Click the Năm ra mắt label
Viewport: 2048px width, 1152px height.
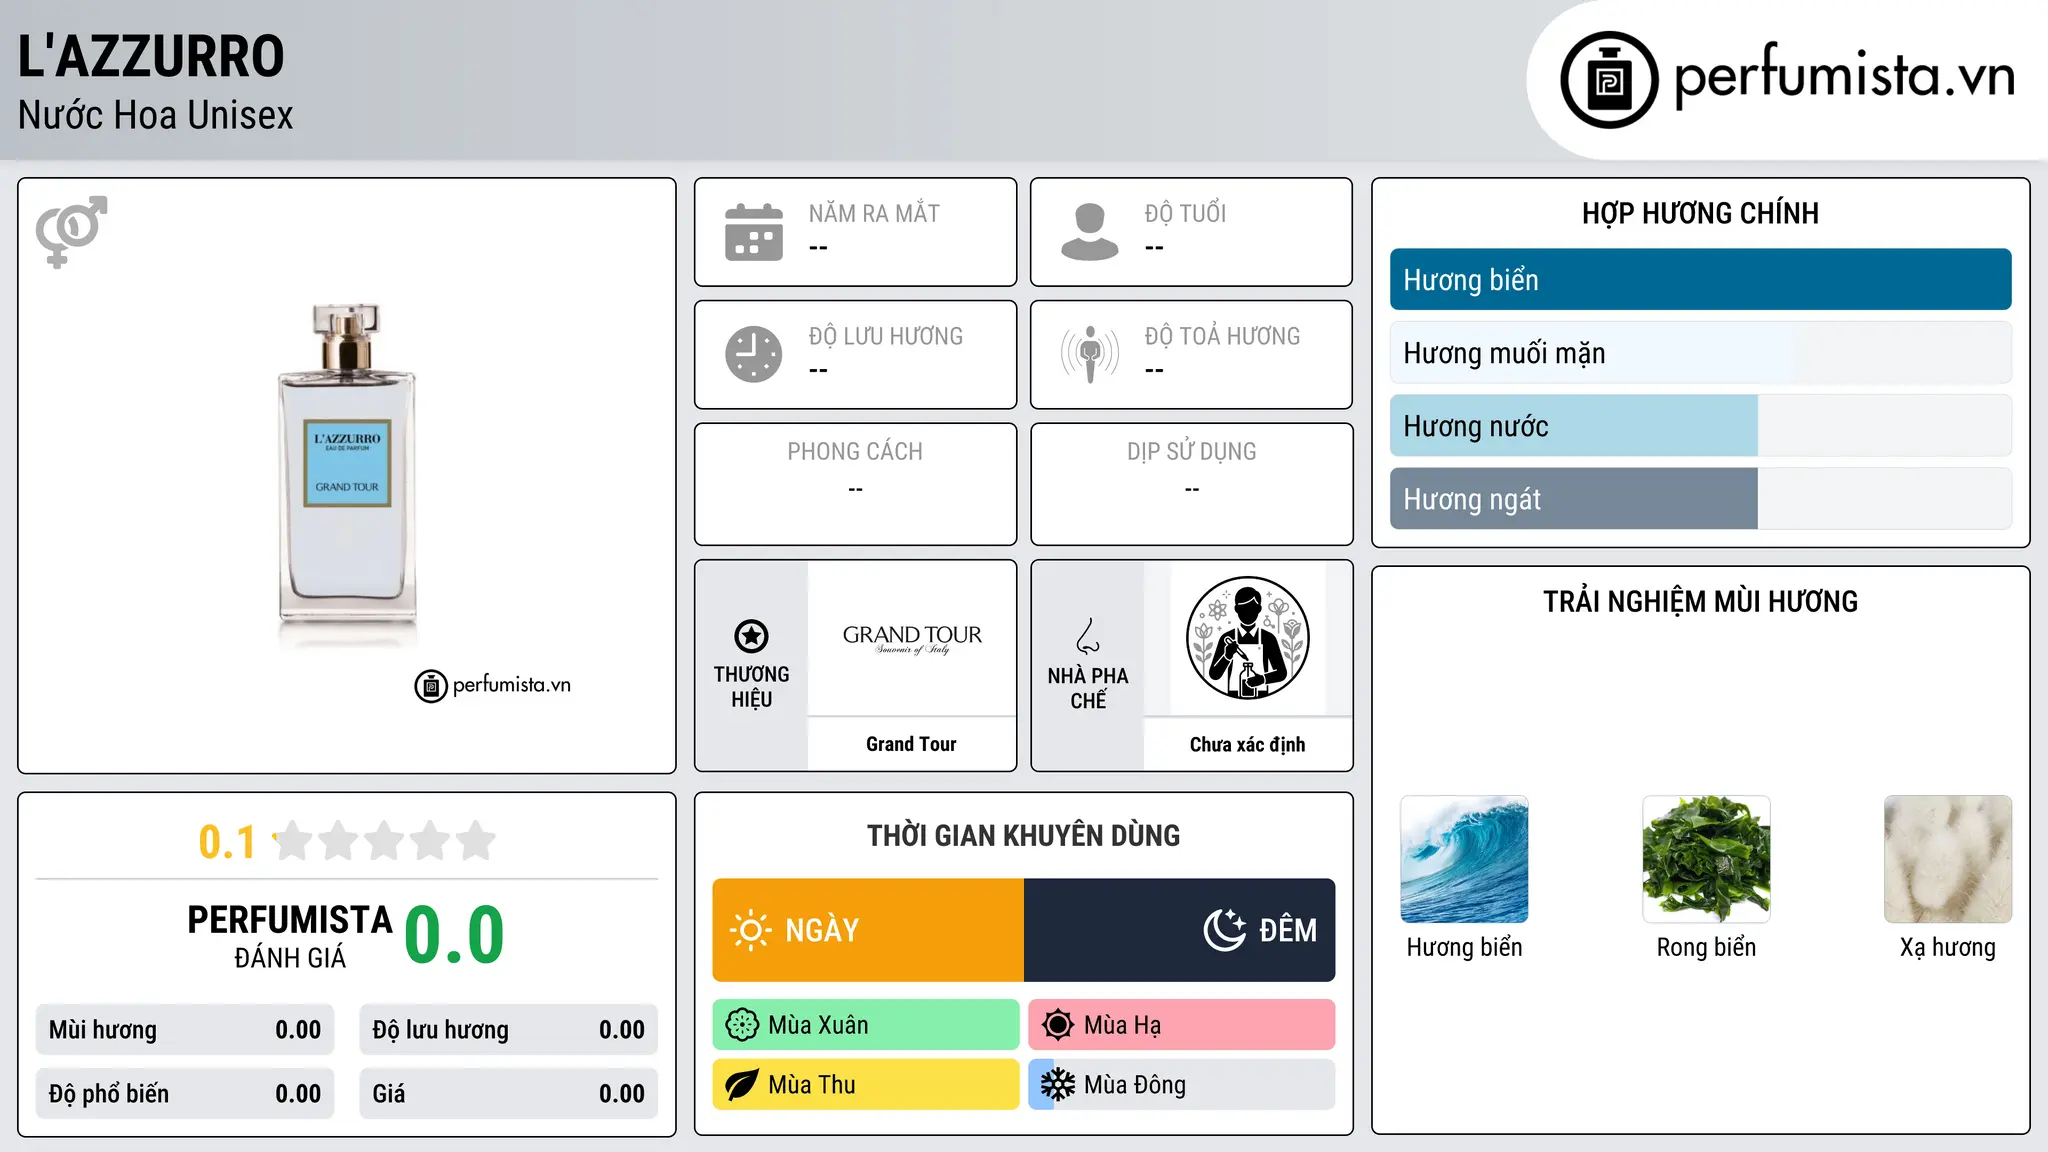874,213
